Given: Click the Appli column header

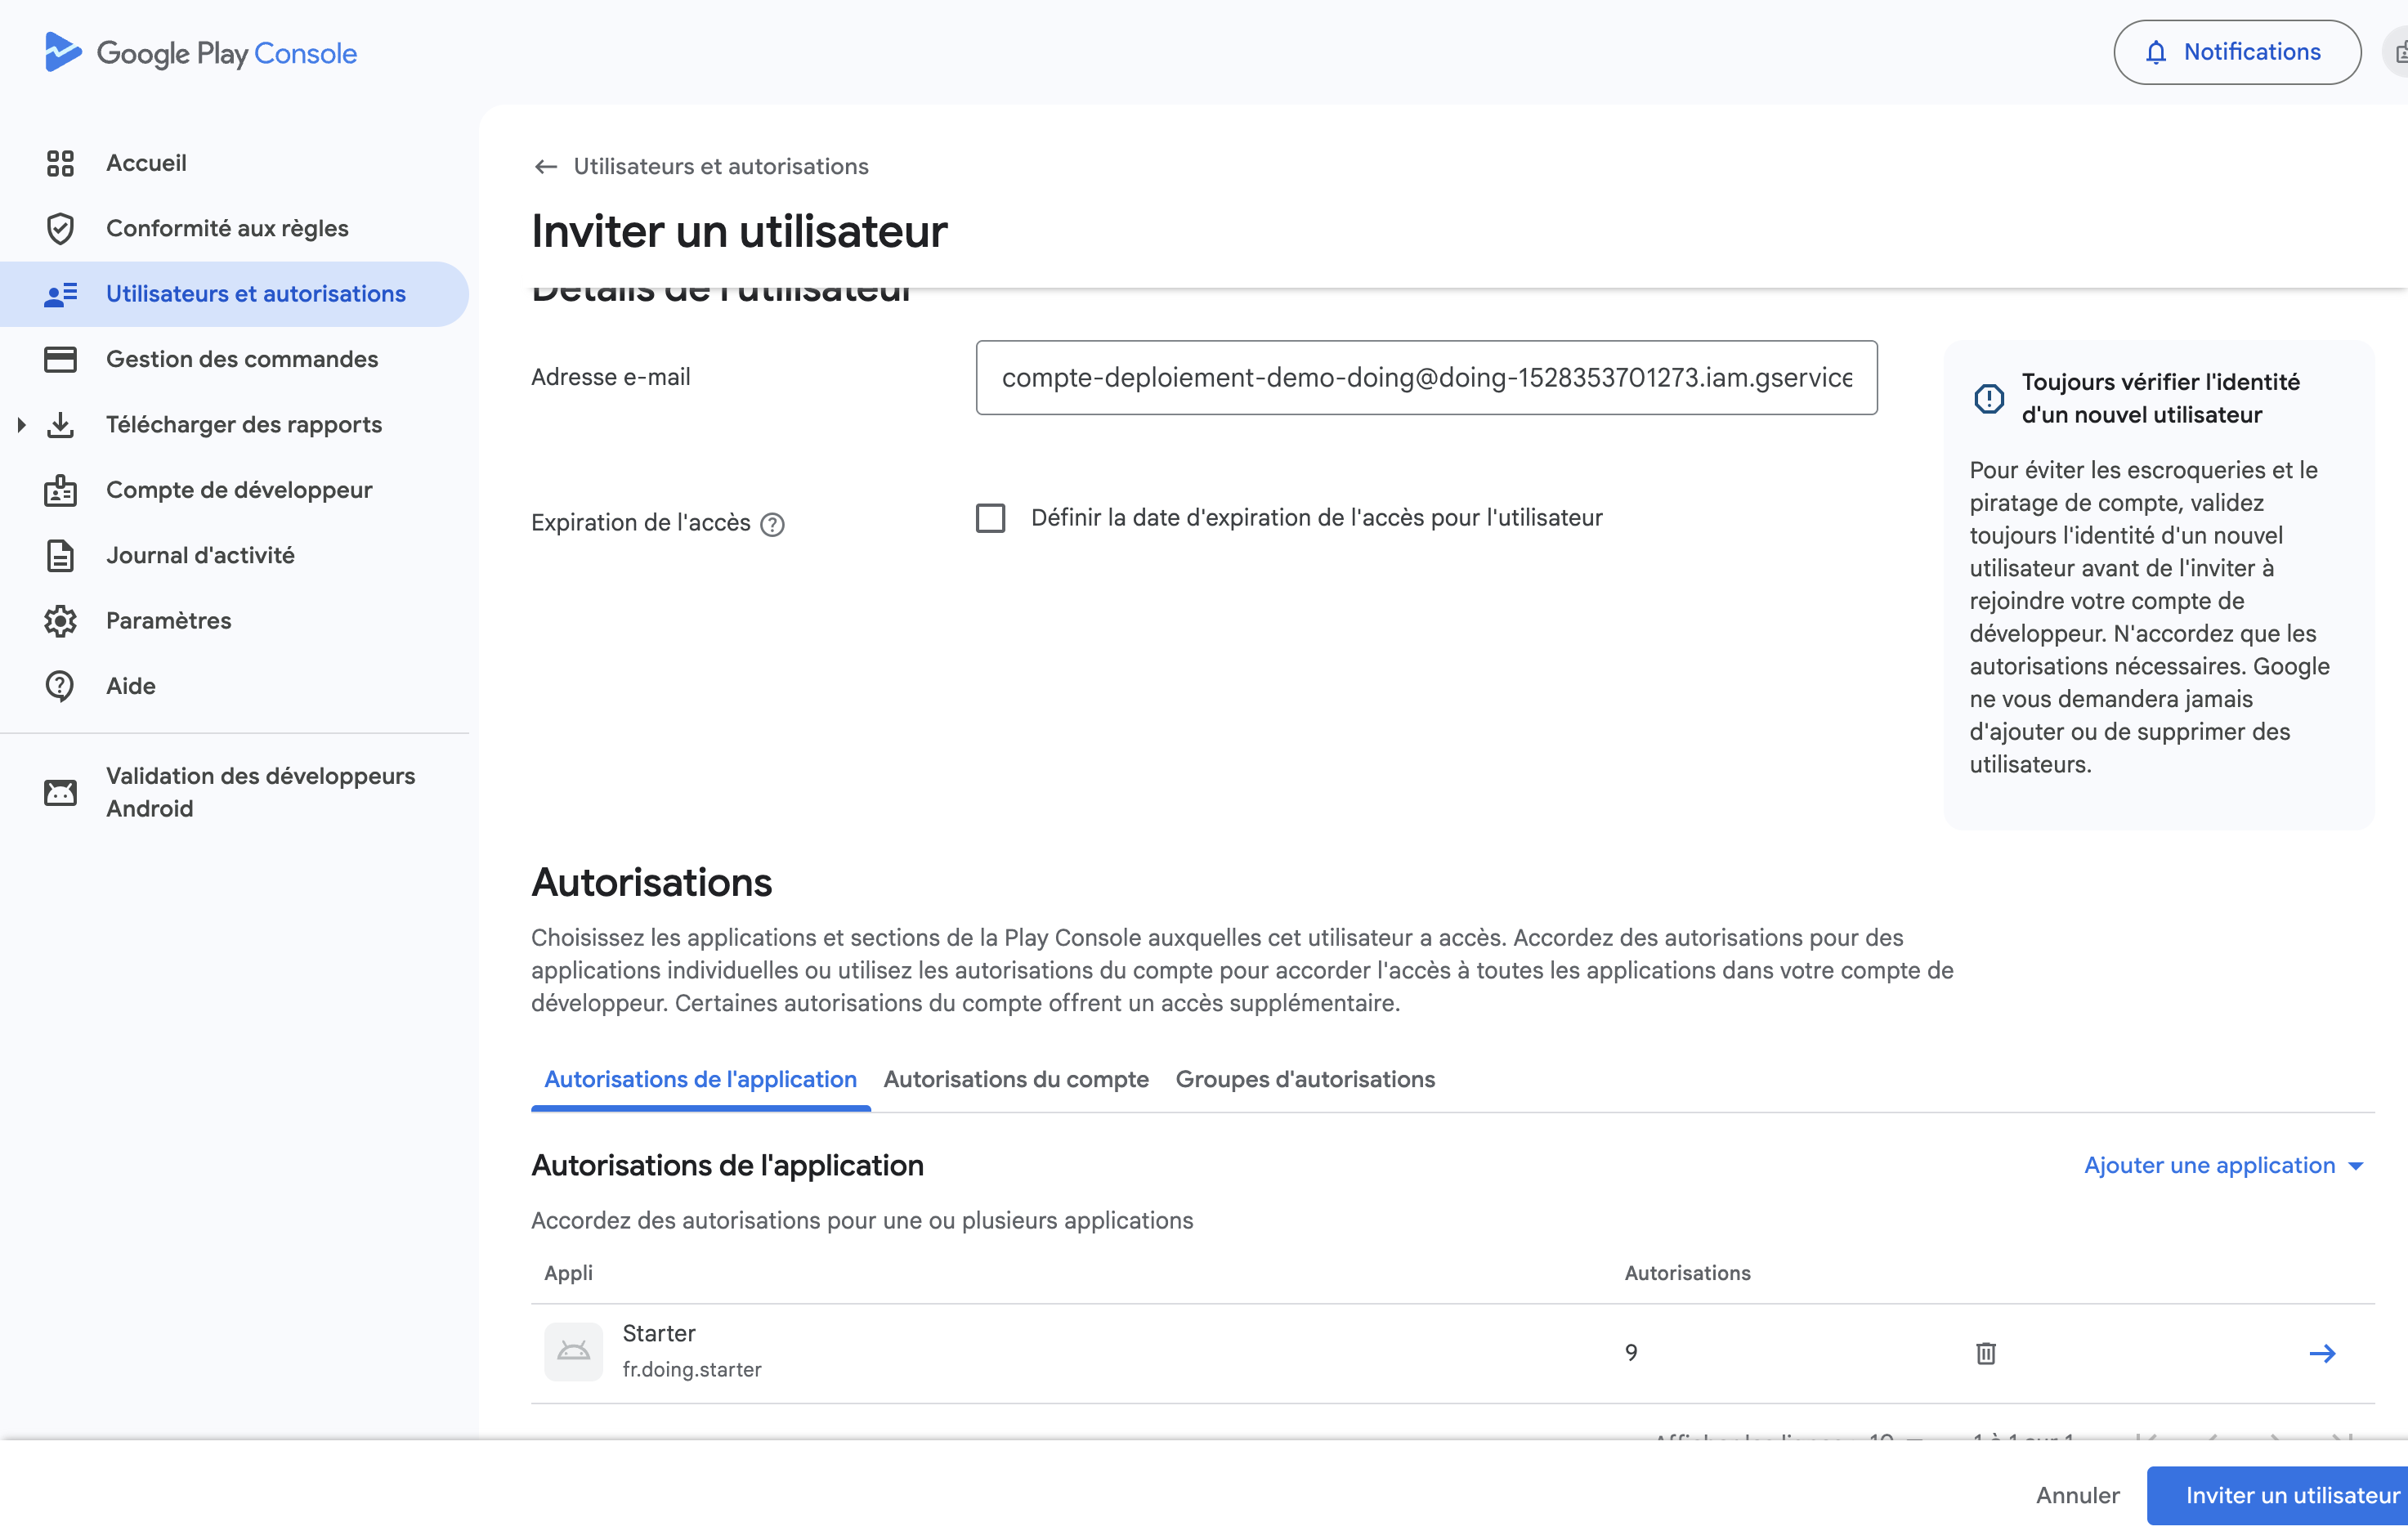Looking at the screenshot, I should pyautogui.click(x=568, y=1273).
